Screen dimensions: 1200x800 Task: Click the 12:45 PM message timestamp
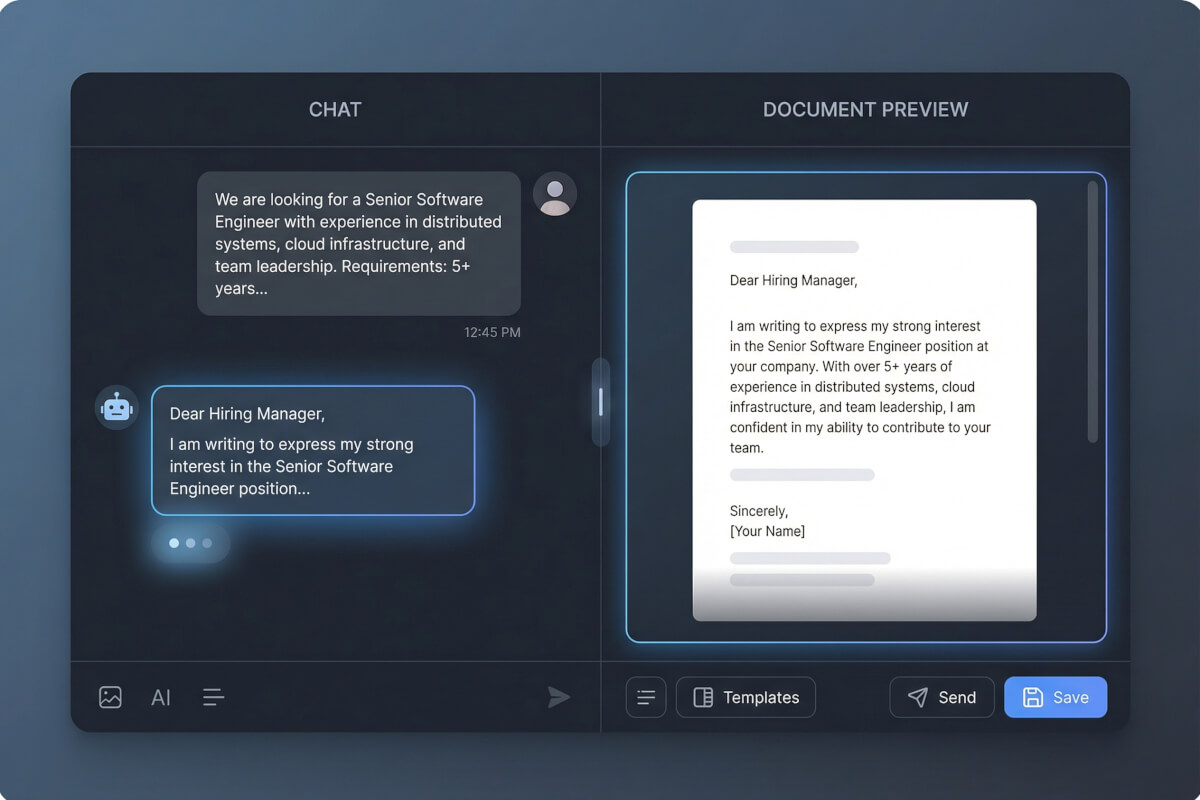[492, 332]
